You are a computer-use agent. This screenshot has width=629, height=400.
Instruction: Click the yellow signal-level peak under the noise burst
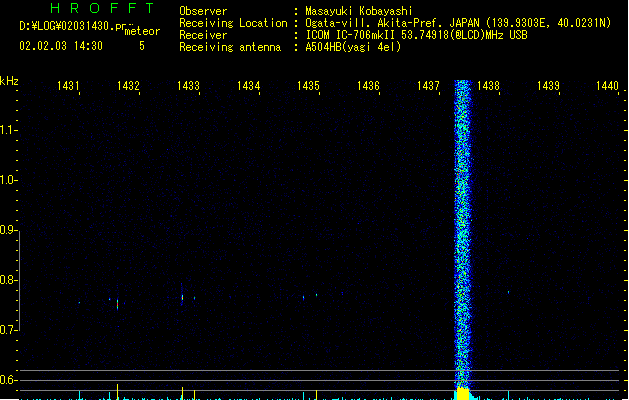tap(463, 394)
